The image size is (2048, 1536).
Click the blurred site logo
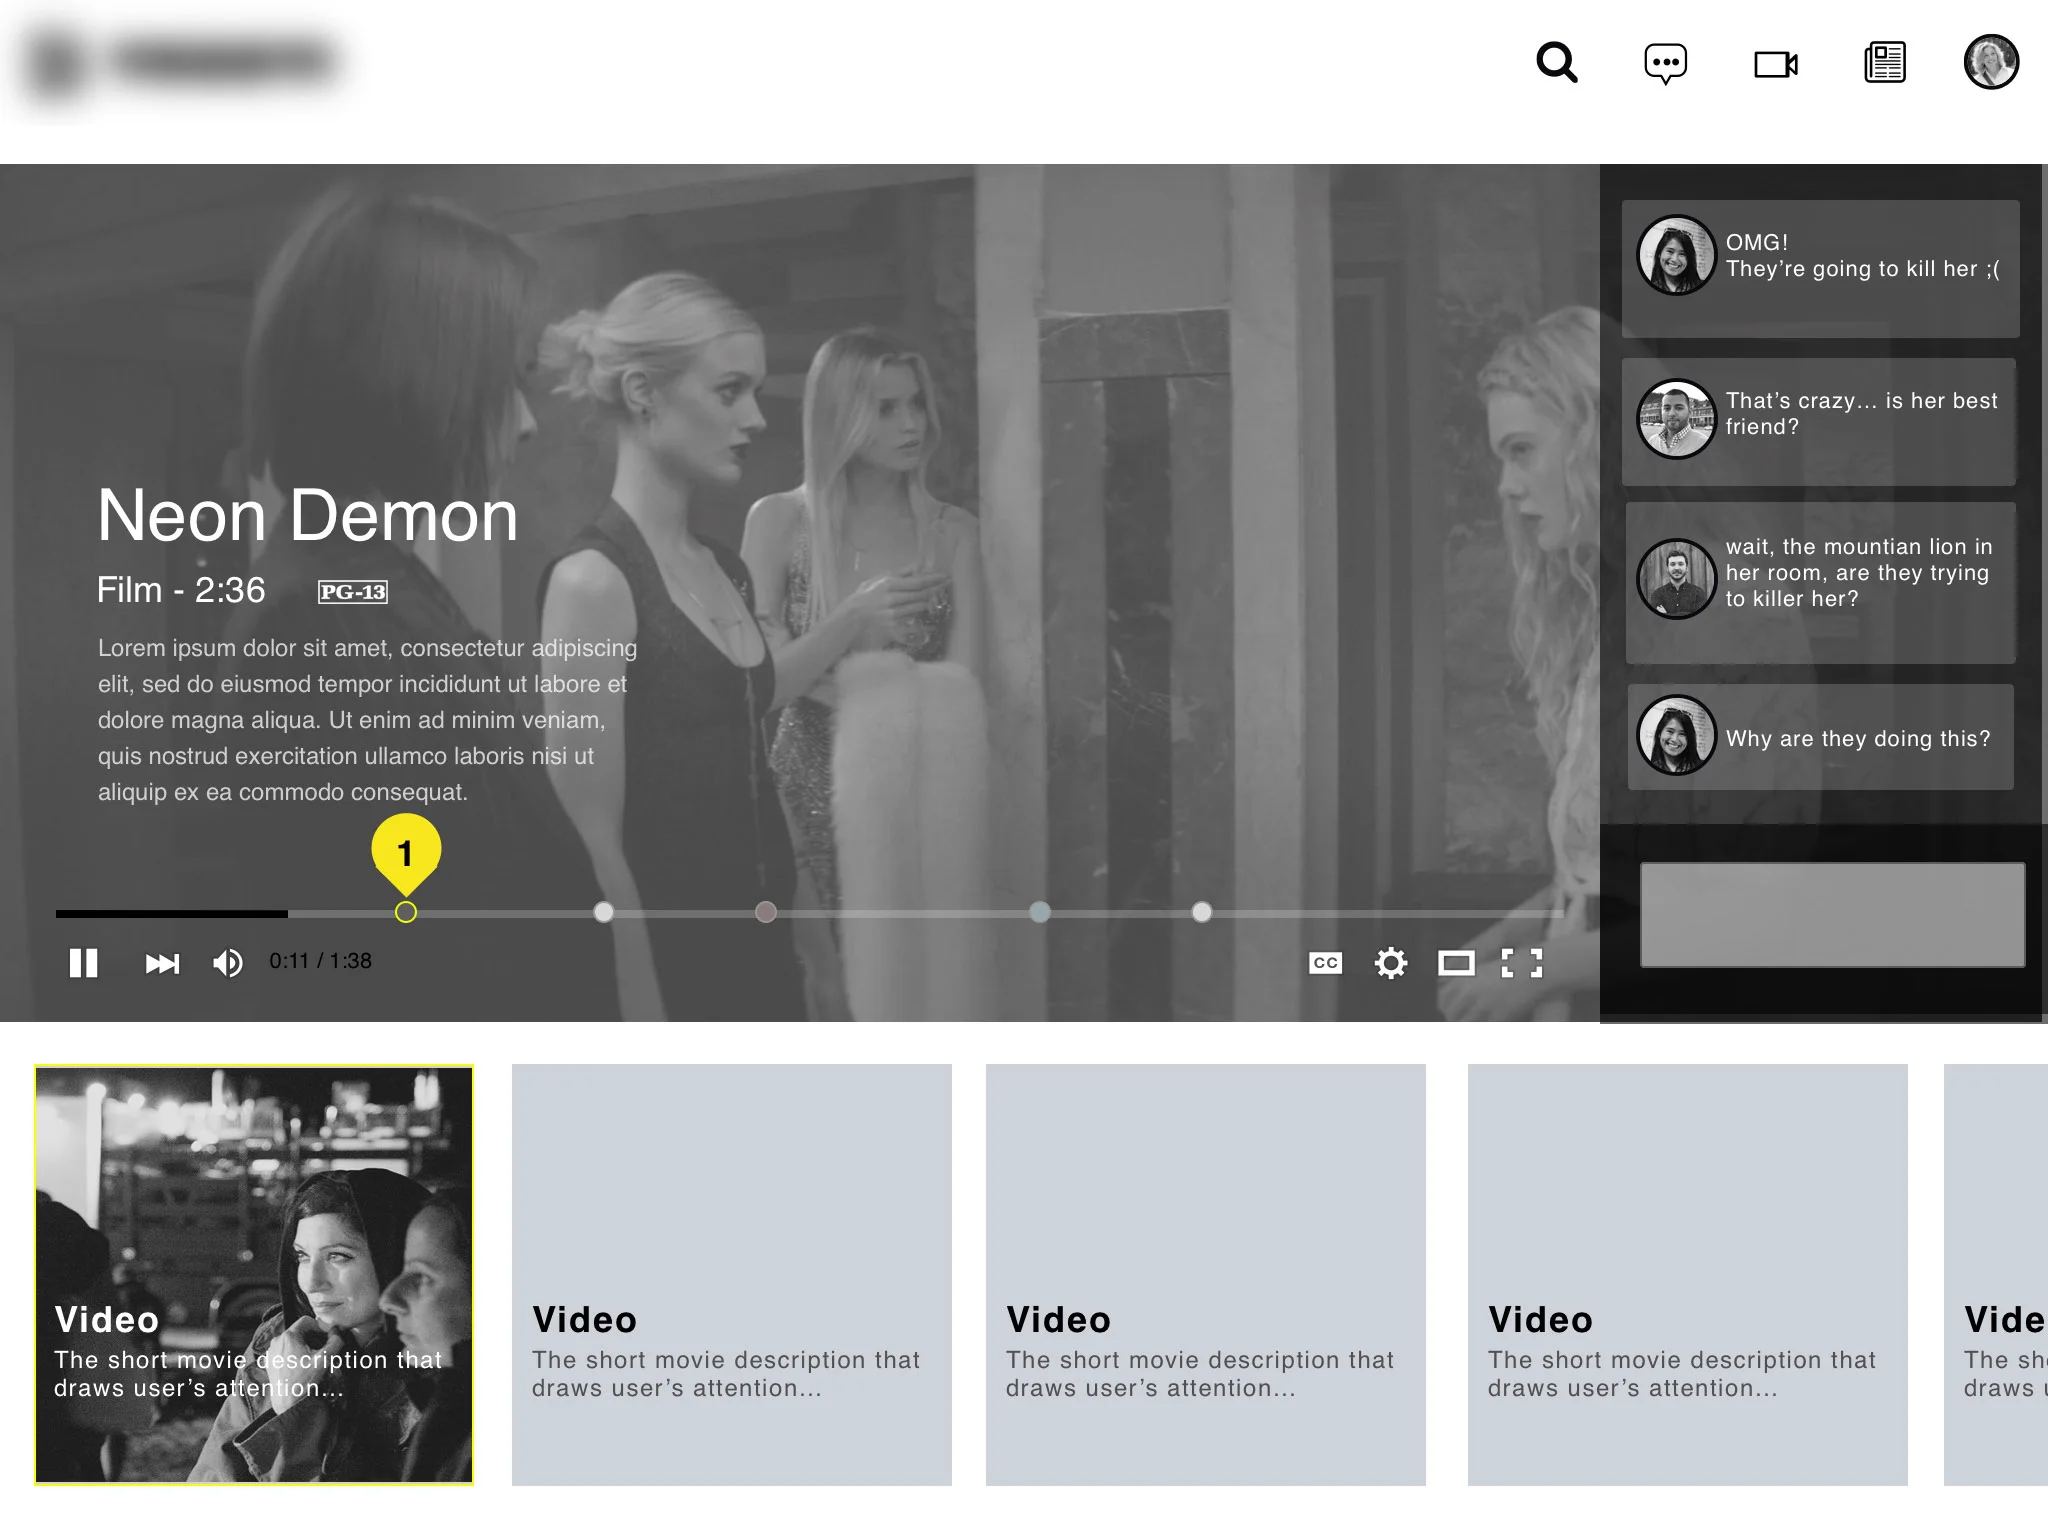click(182, 62)
